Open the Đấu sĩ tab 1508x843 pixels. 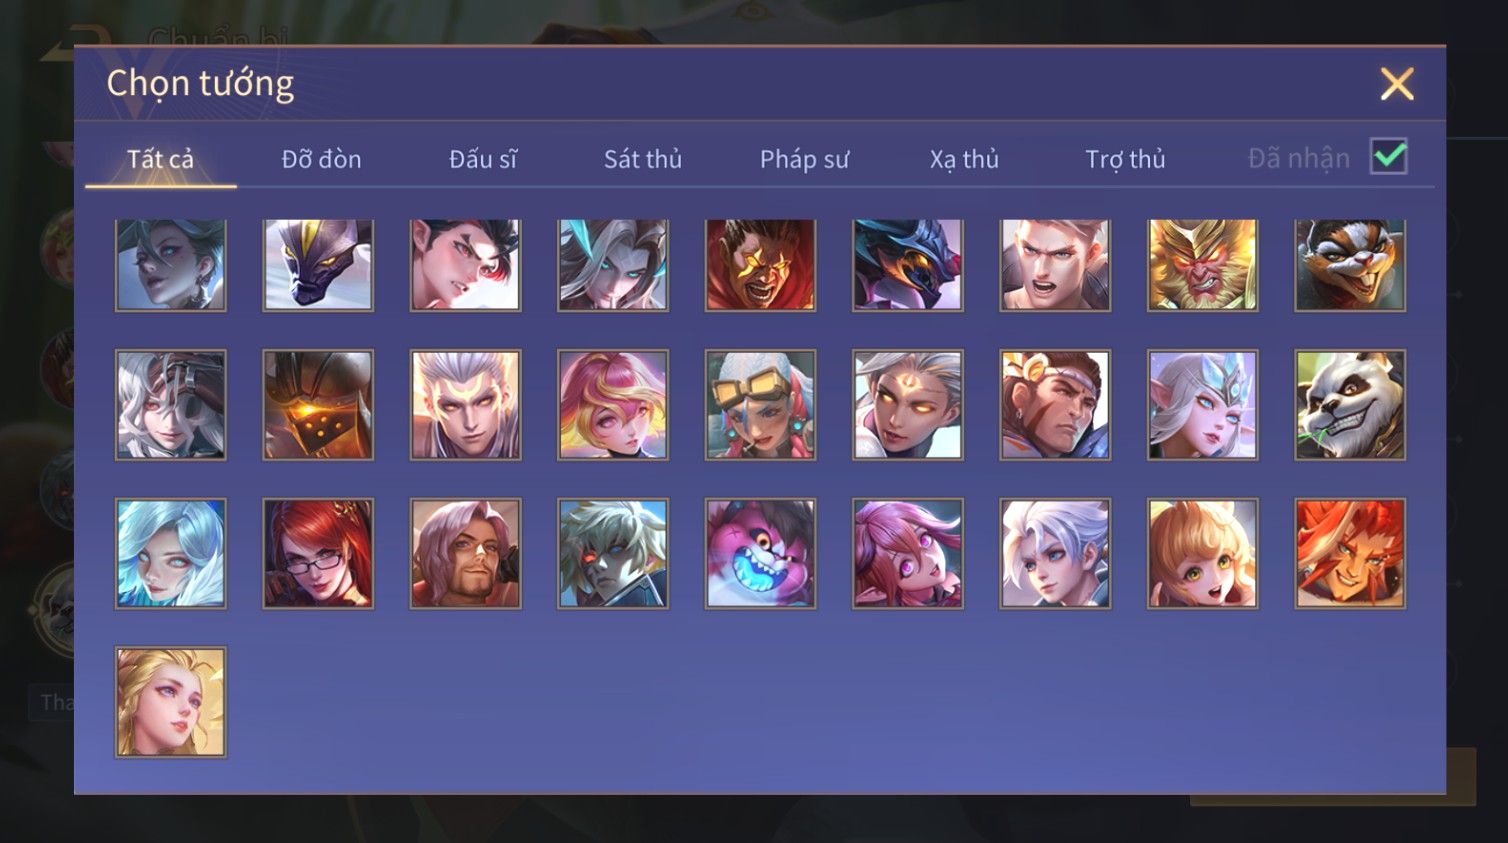pyautogui.click(x=482, y=158)
